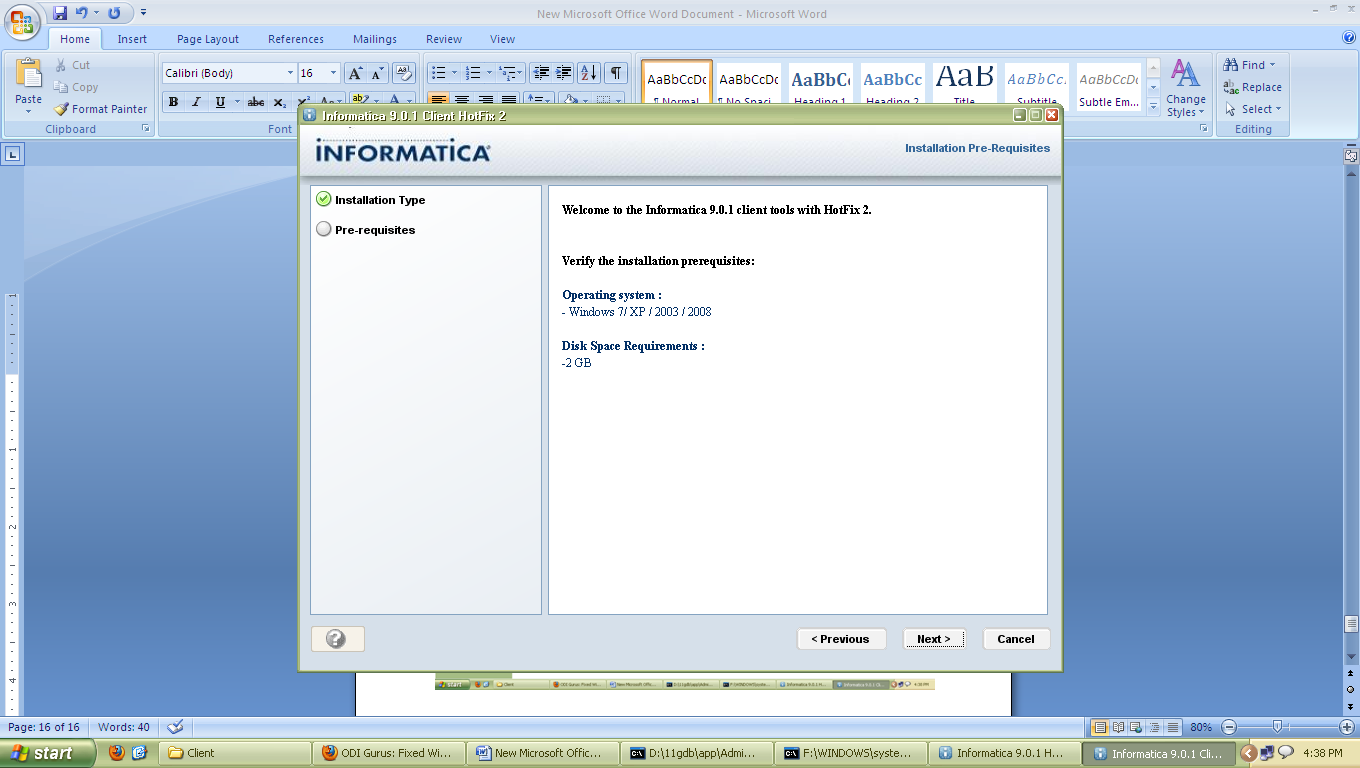Switch to Full Screen Reading view
Viewport: 1360px width, 768px height.
pos(1119,727)
